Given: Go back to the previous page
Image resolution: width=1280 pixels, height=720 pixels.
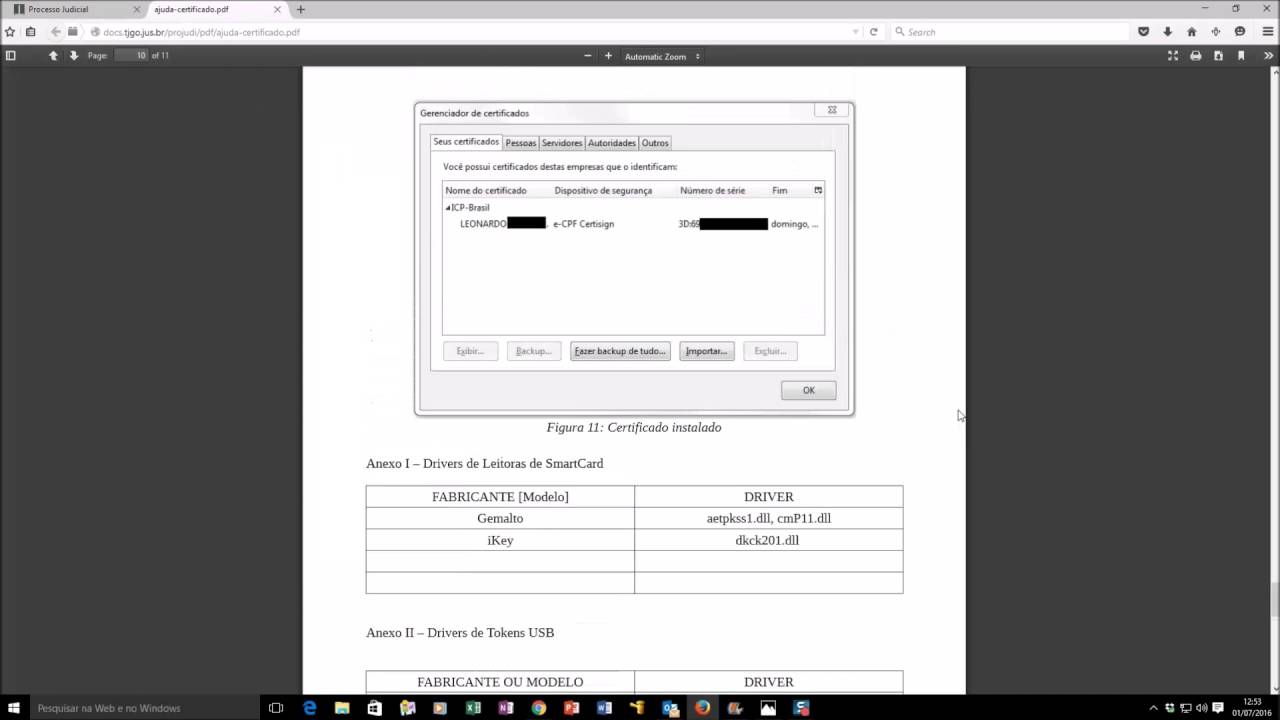Looking at the screenshot, I should 56,32.
